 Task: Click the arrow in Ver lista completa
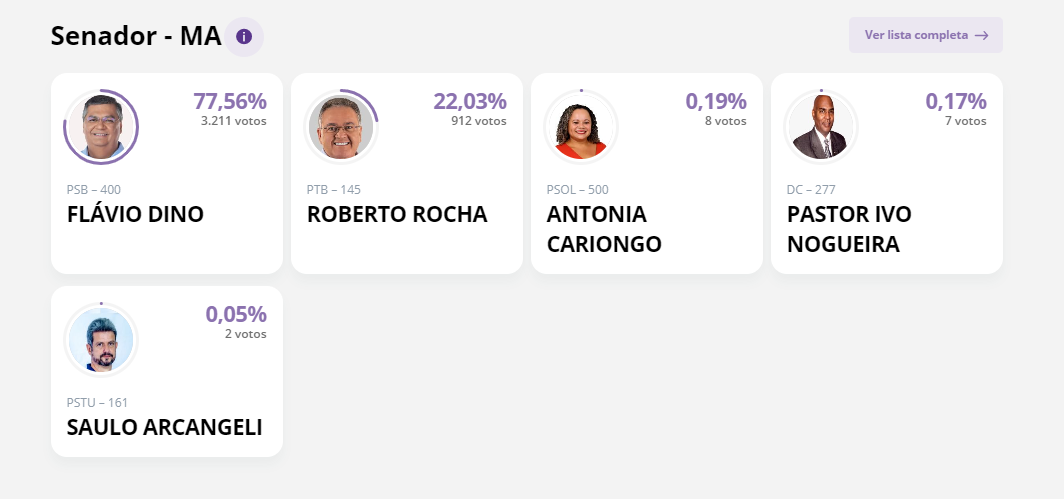(982, 35)
